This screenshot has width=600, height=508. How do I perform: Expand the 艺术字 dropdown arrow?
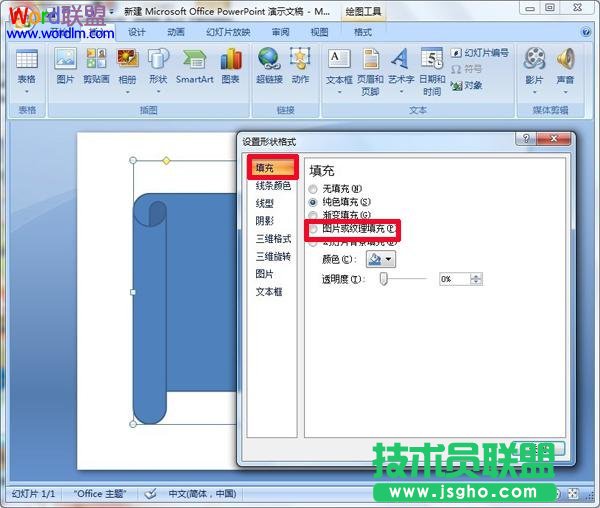coord(401,92)
